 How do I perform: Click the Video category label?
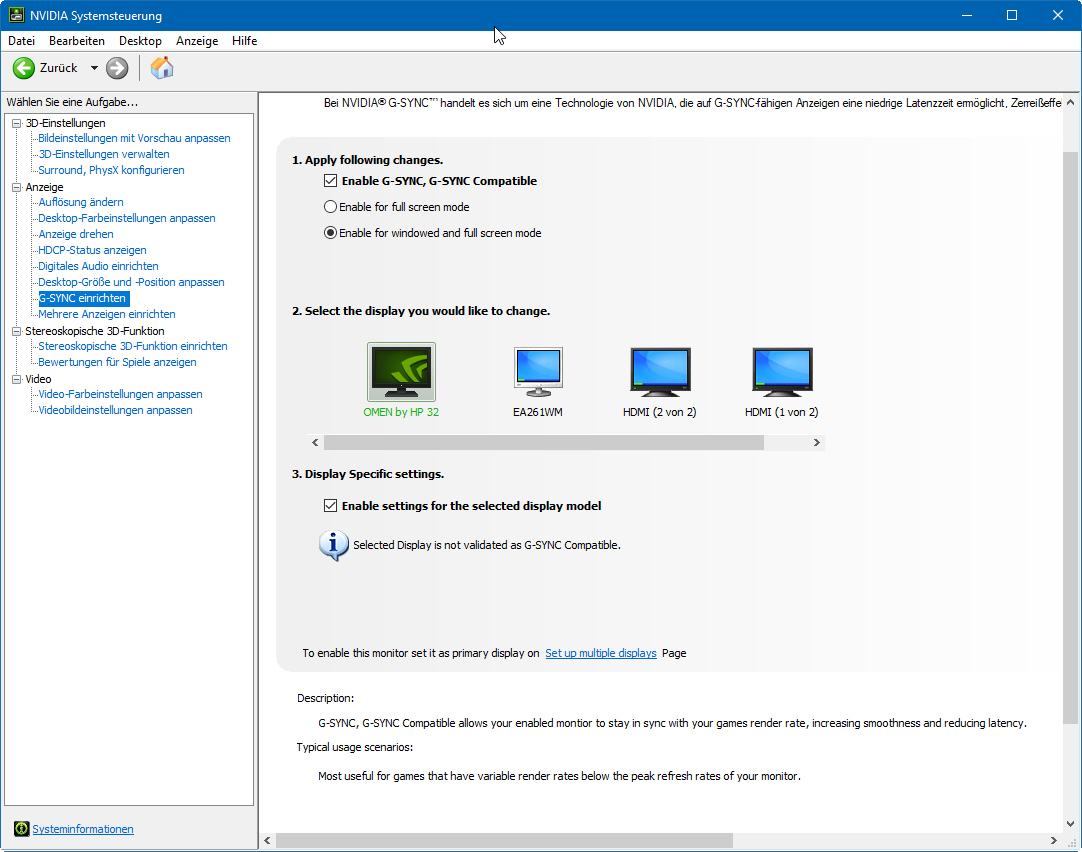(x=38, y=379)
